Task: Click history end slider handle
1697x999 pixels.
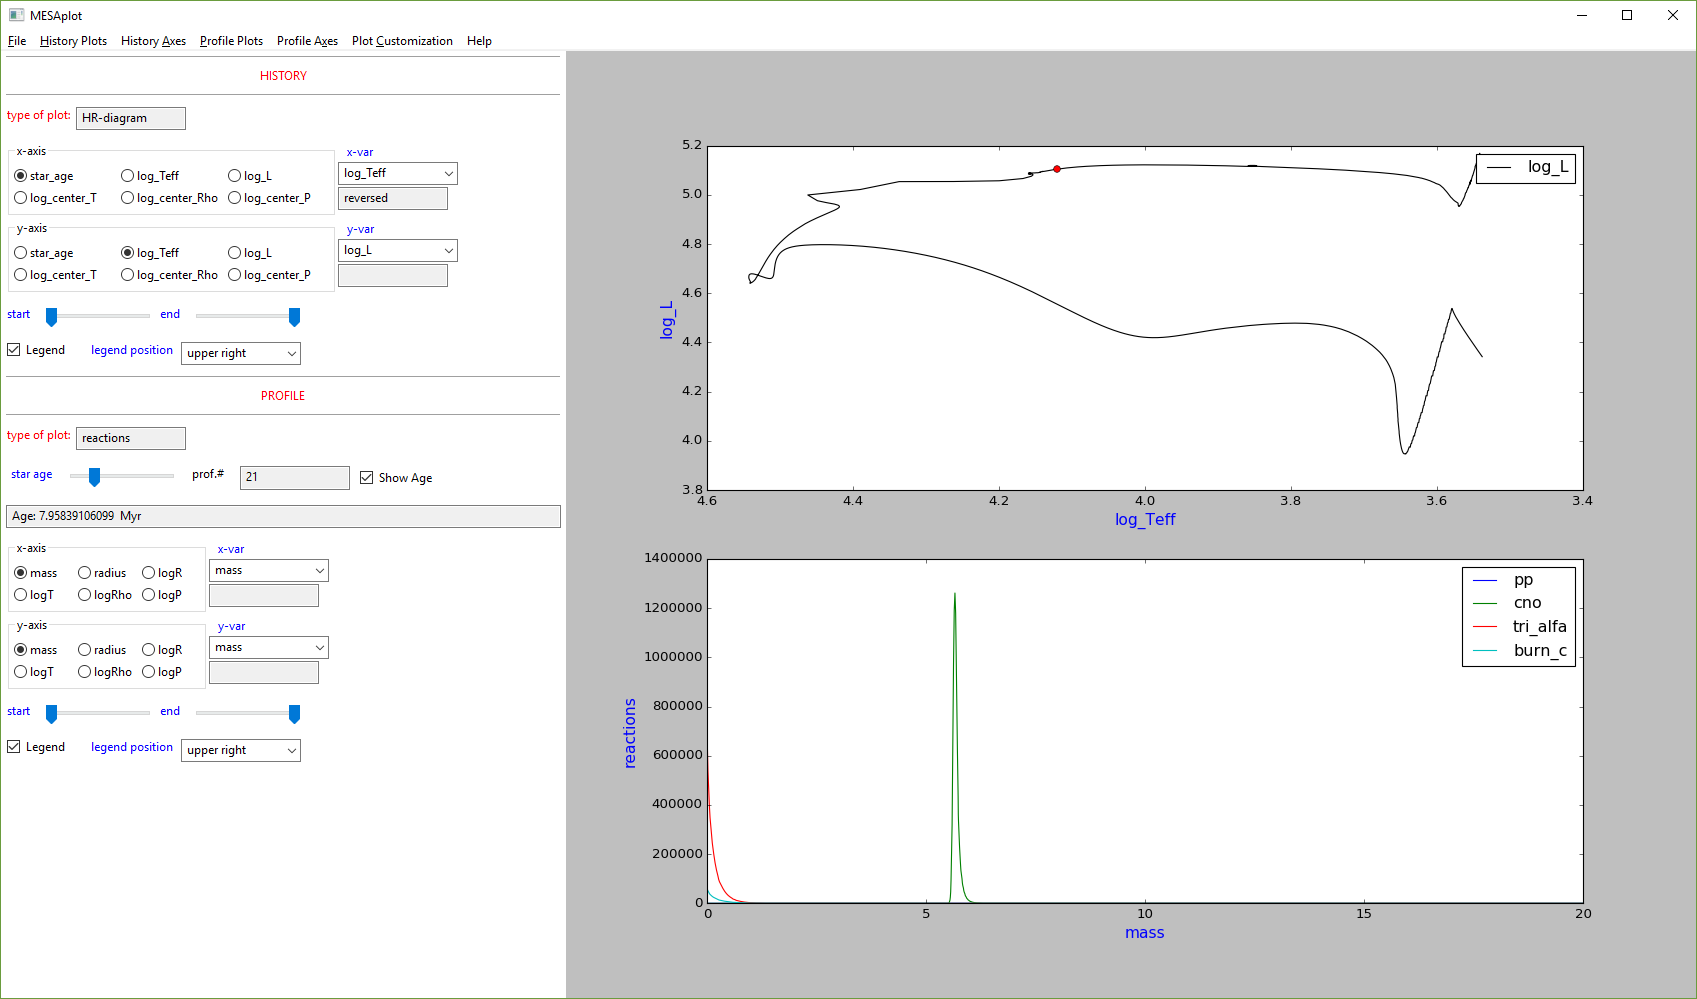Action: tap(294, 317)
